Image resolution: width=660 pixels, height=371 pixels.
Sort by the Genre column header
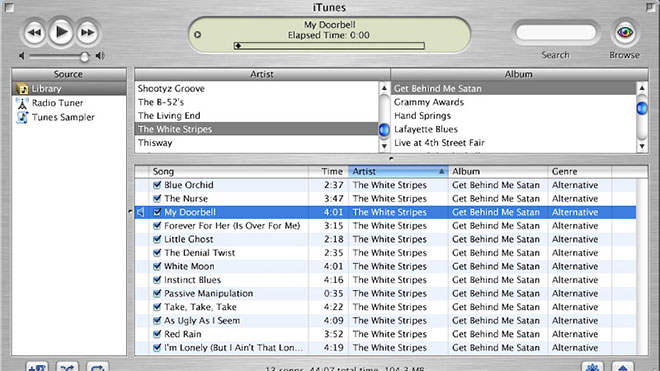580,171
